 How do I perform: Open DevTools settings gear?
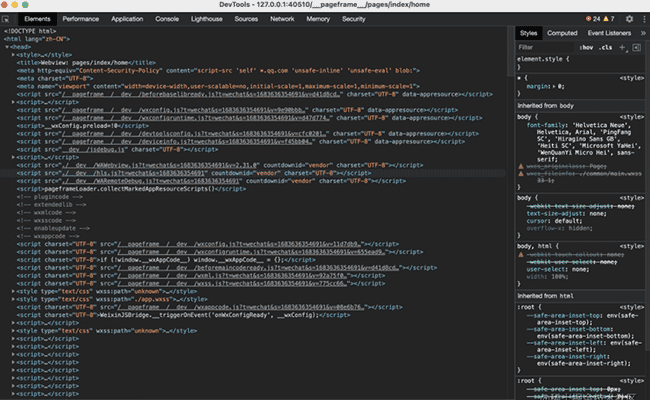629,19
